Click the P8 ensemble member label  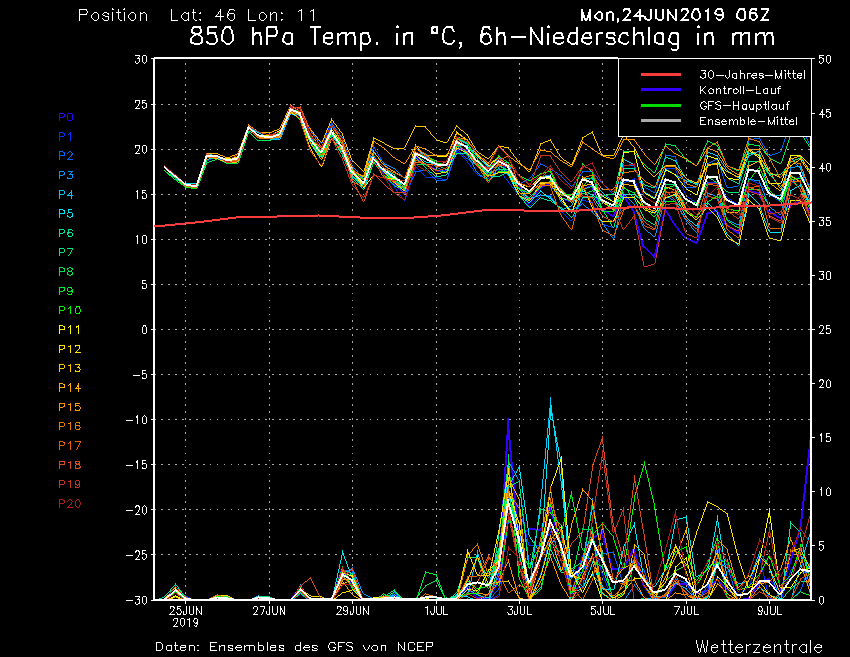click(66, 272)
